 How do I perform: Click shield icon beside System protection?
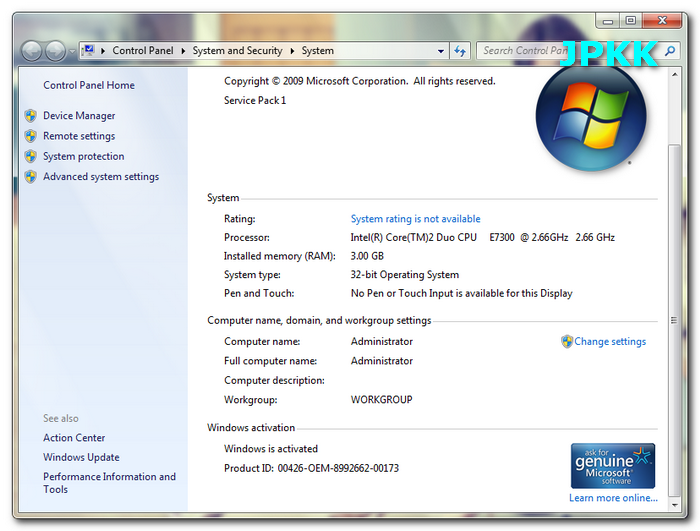click(31, 156)
